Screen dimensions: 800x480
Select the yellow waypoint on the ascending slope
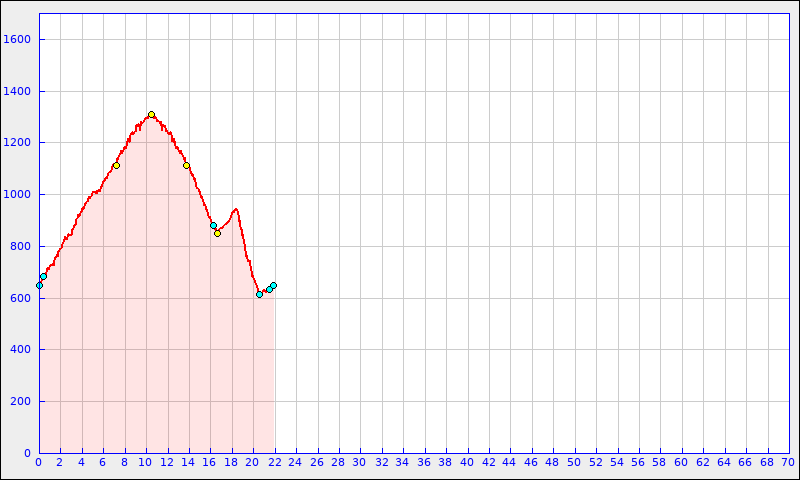(x=116, y=165)
